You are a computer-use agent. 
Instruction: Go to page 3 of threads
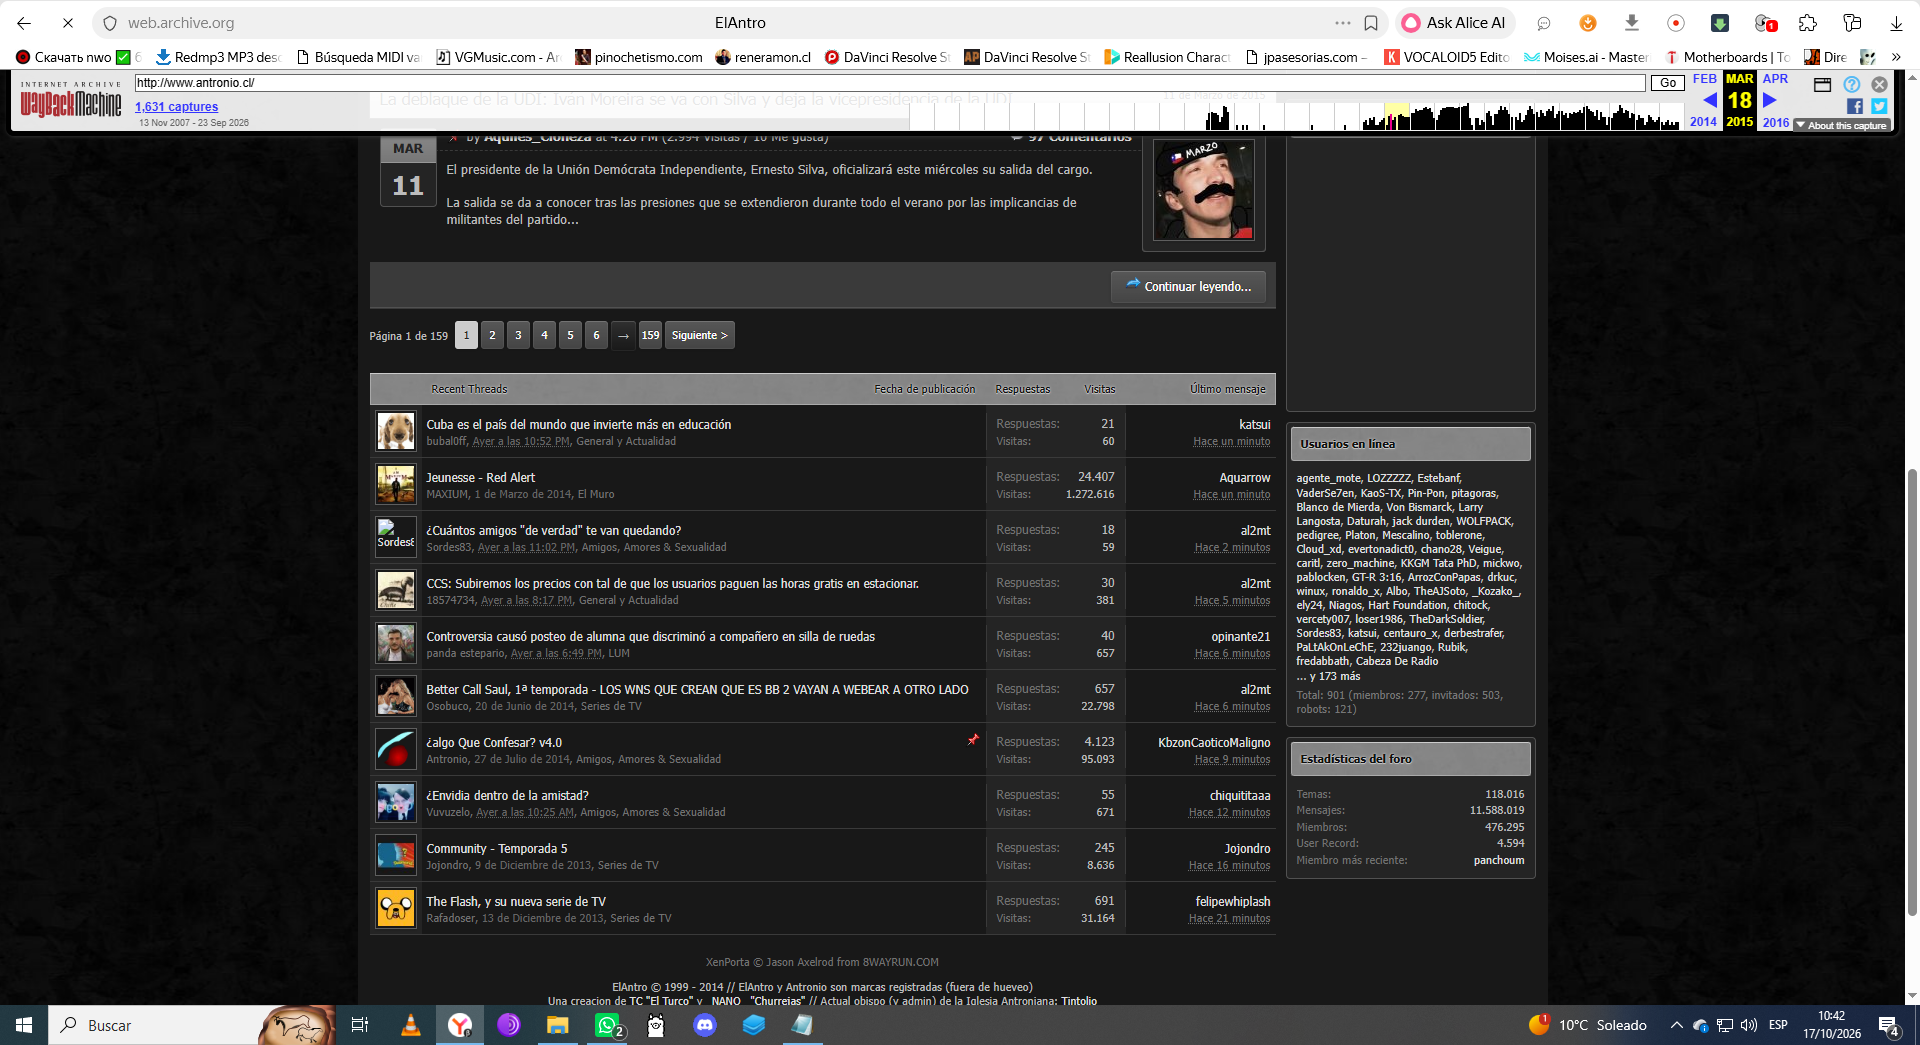click(x=518, y=335)
